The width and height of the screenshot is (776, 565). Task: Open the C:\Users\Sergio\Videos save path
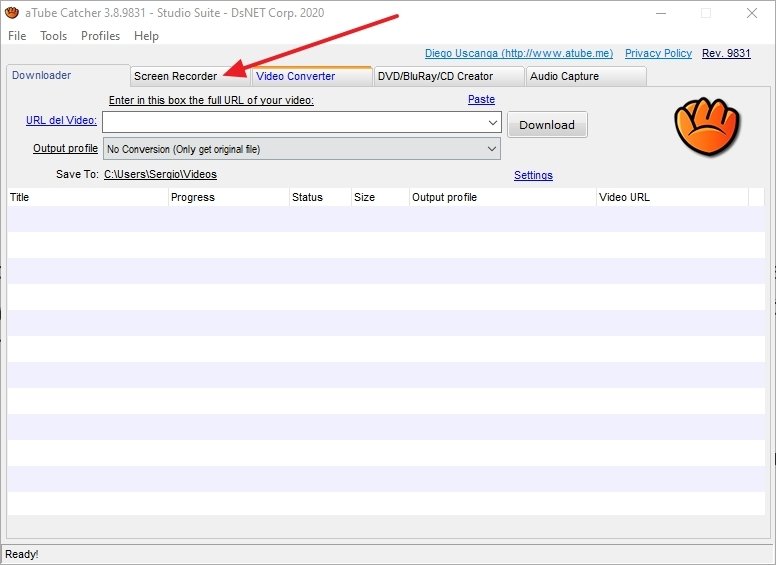tap(160, 174)
